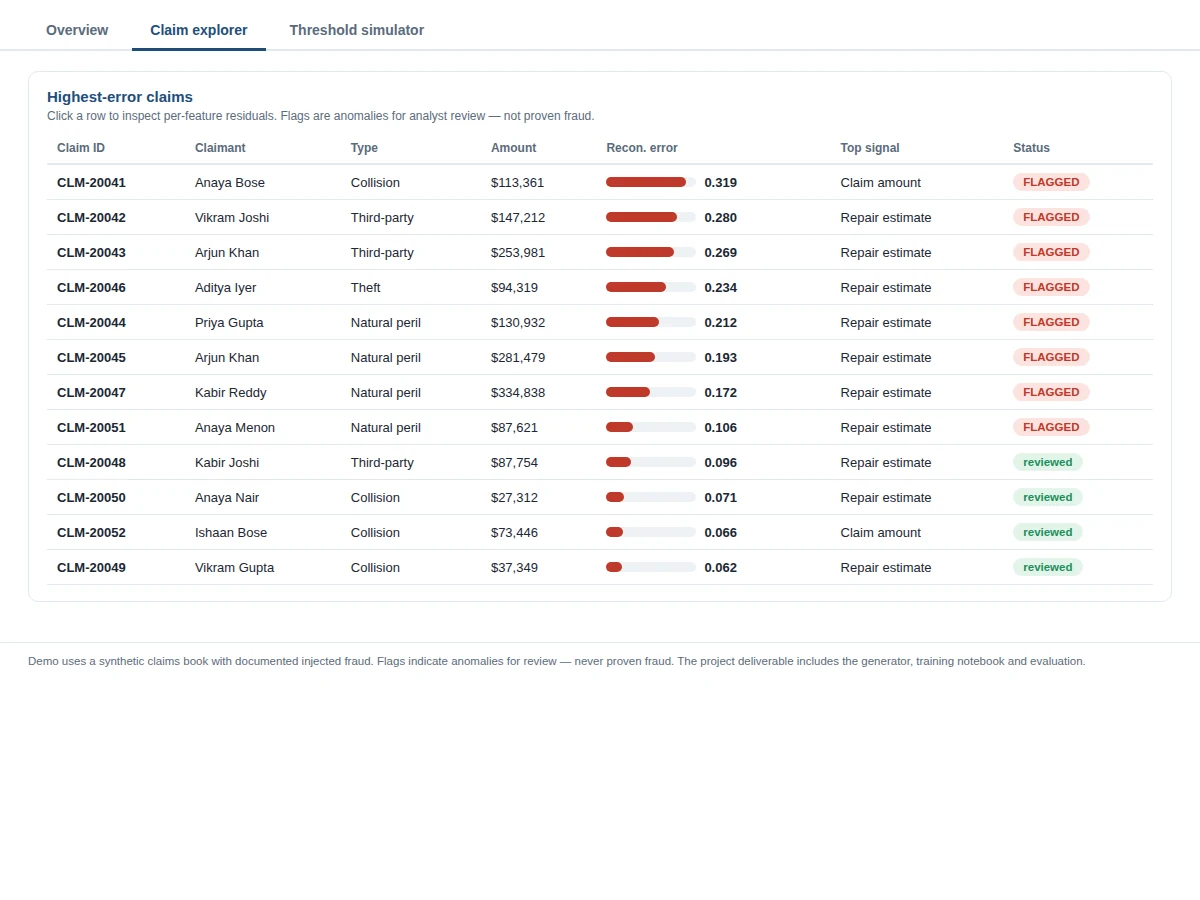Select claimant Kabir Reddy
Image resolution: width=1200 pixels, height=900 pixels.
231,392
